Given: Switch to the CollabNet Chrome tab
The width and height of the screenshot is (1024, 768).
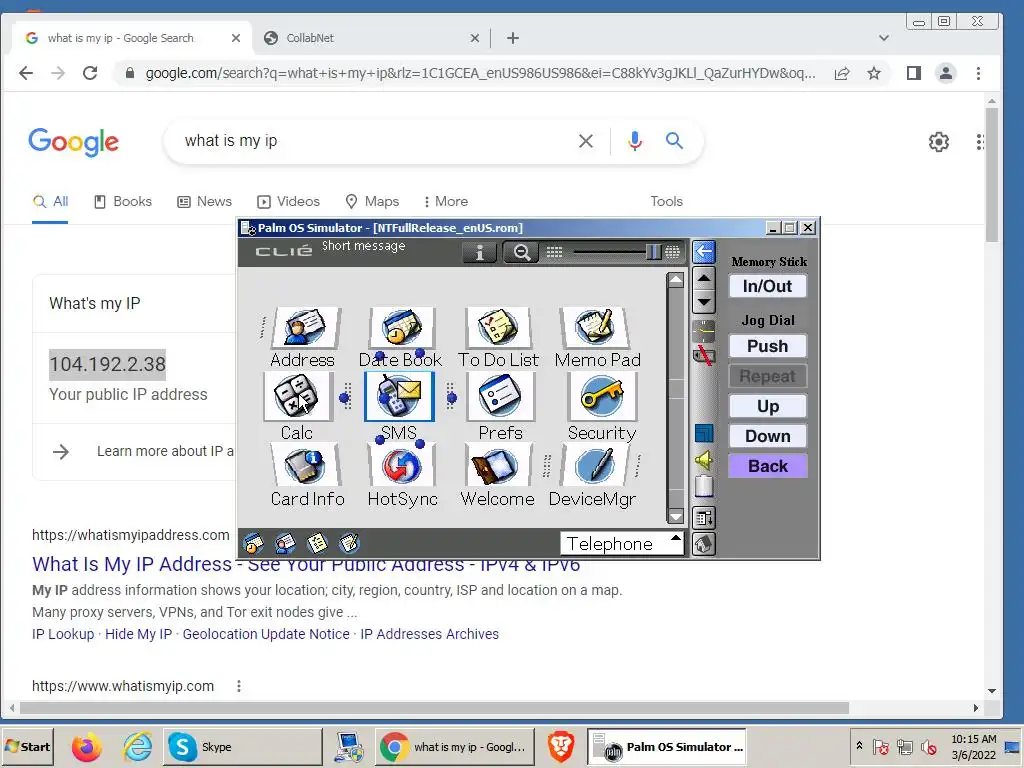Looking at the screenshot, I should (372, 38).
